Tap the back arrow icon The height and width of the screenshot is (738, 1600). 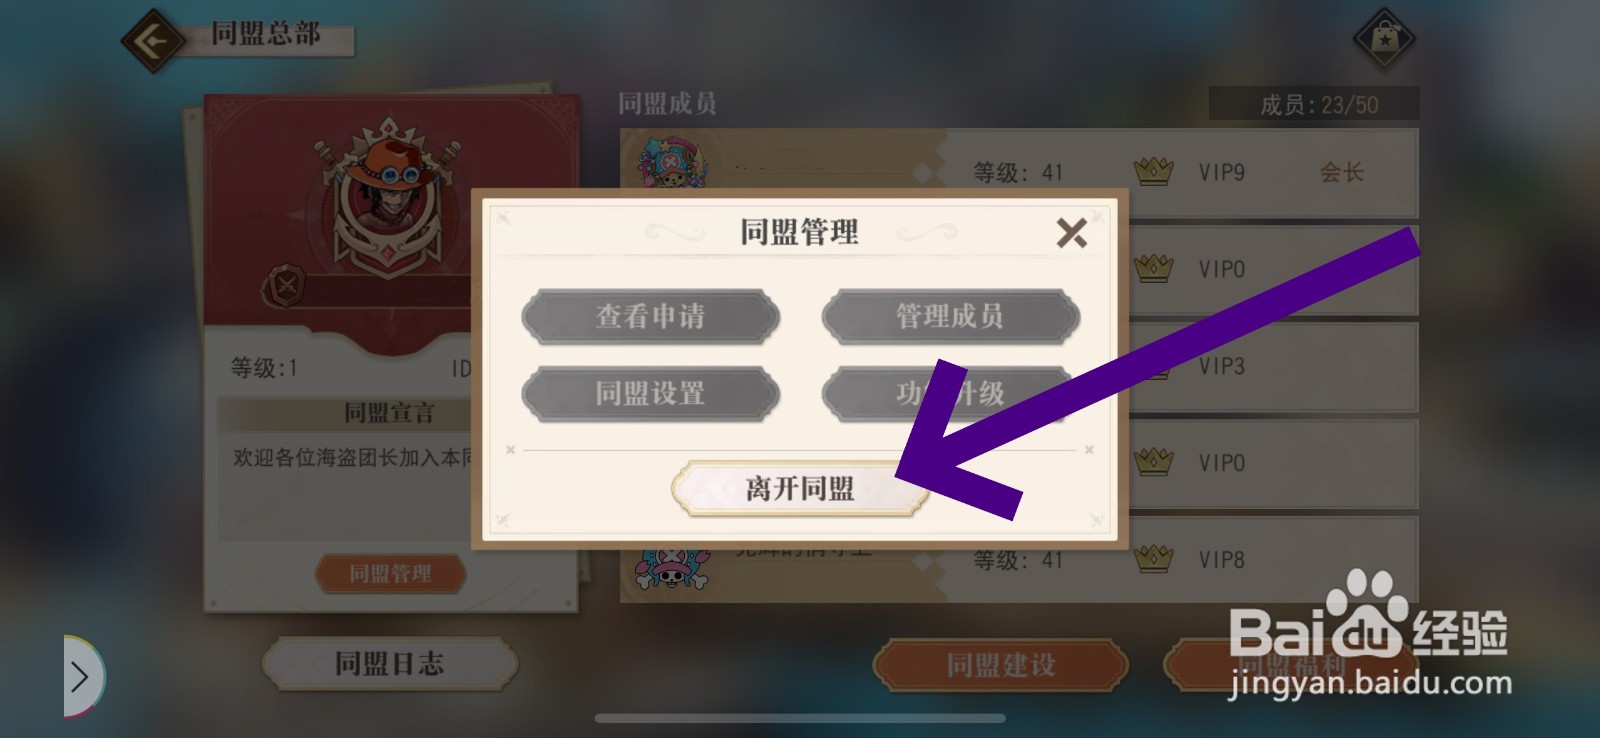point(152,41)
